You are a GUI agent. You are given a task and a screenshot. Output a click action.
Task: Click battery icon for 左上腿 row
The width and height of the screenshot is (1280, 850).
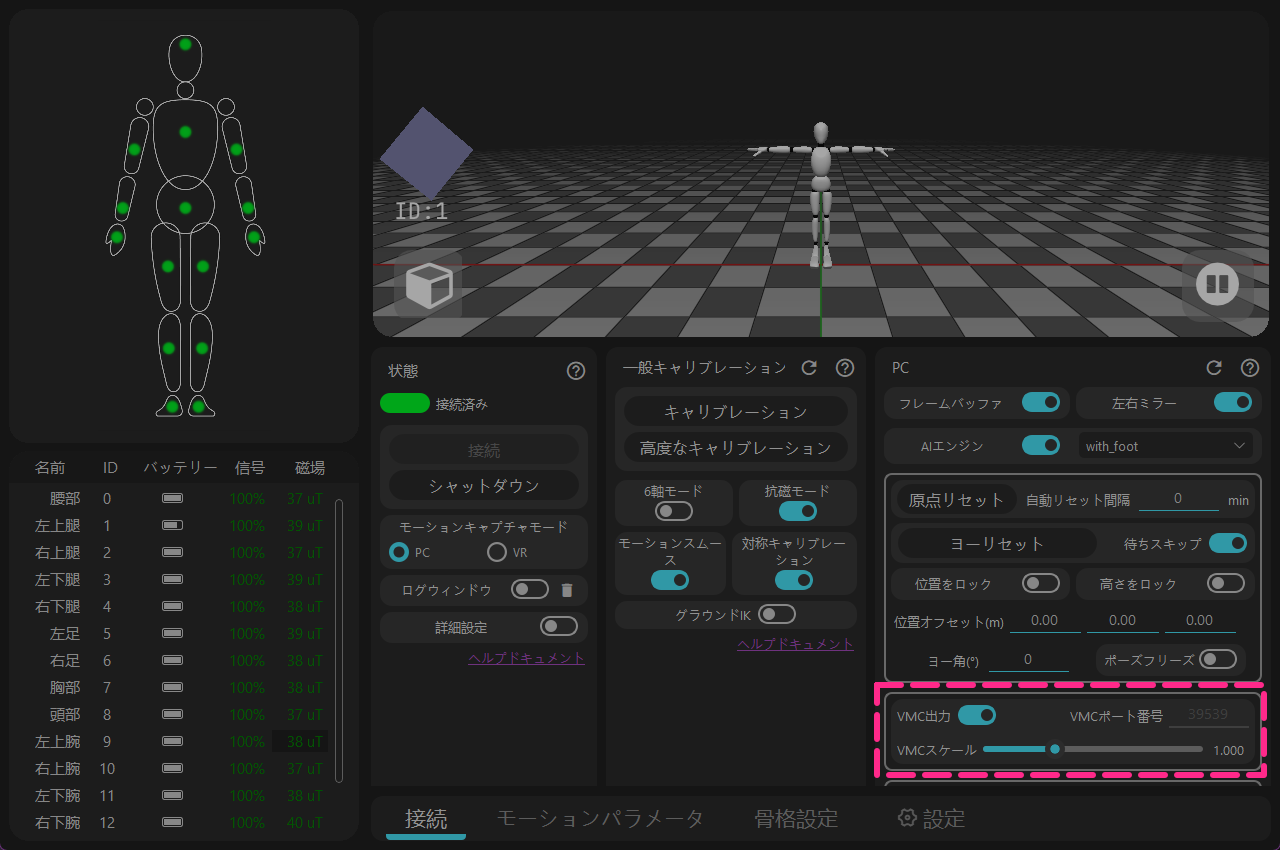pos(173,525)
